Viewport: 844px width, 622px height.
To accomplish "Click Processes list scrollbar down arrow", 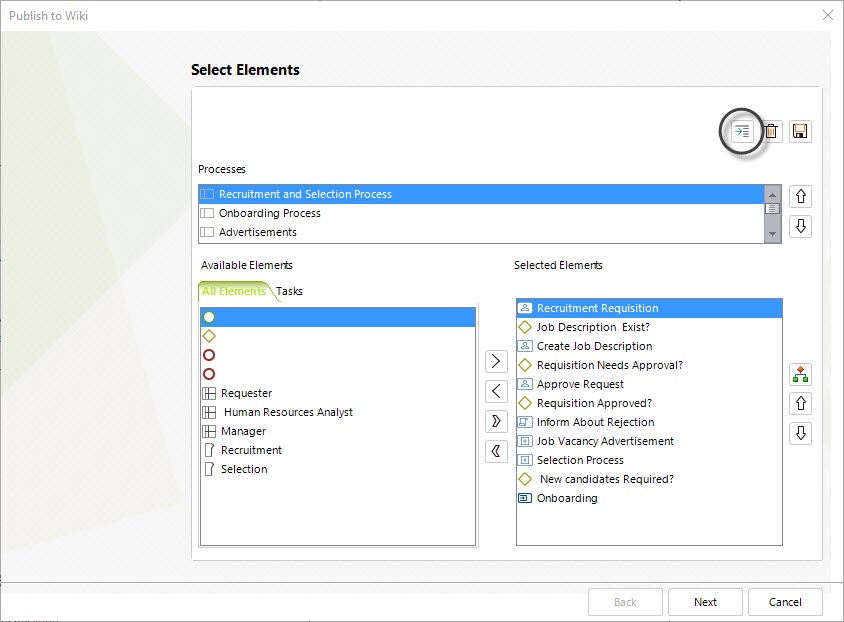I will [x=772, y=234].
